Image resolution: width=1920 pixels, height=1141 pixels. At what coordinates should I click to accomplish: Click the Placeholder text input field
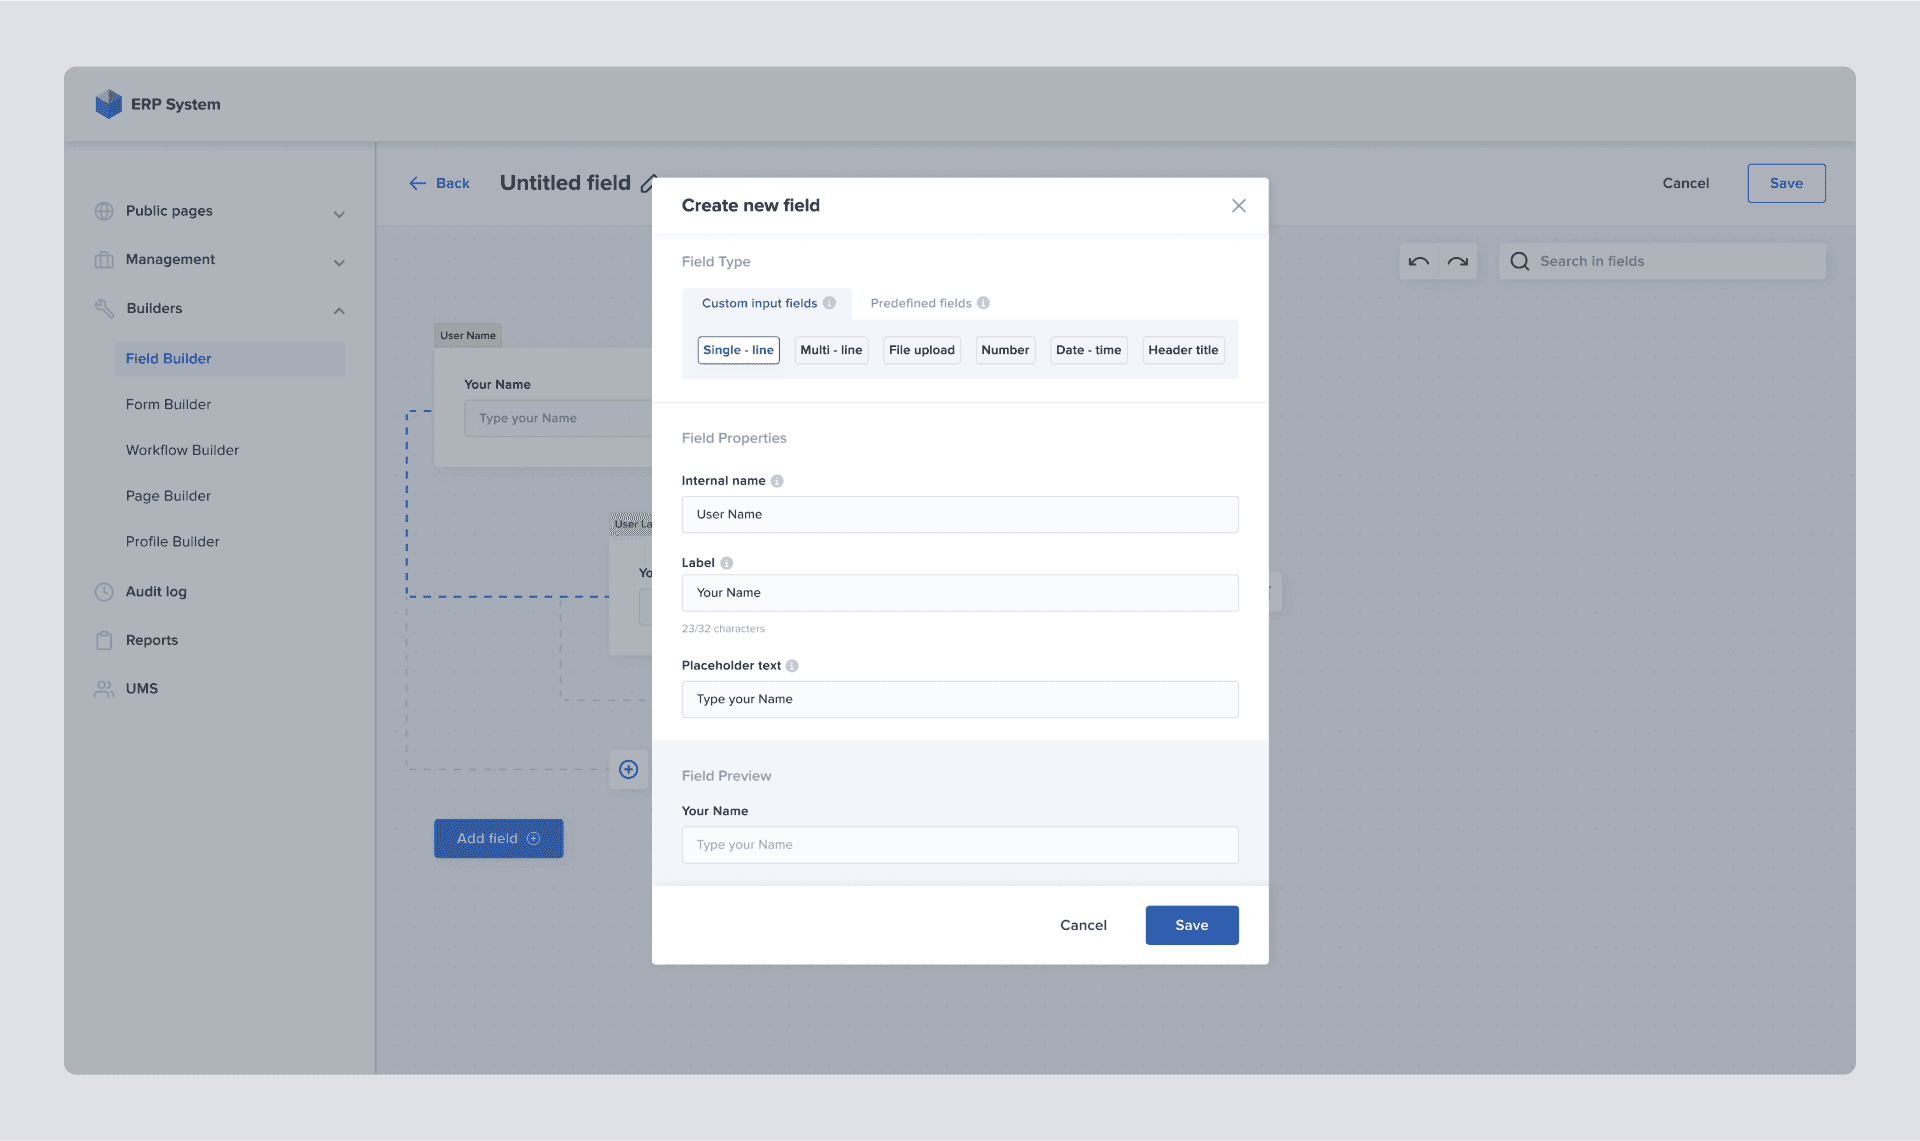[x=959, y=699]
